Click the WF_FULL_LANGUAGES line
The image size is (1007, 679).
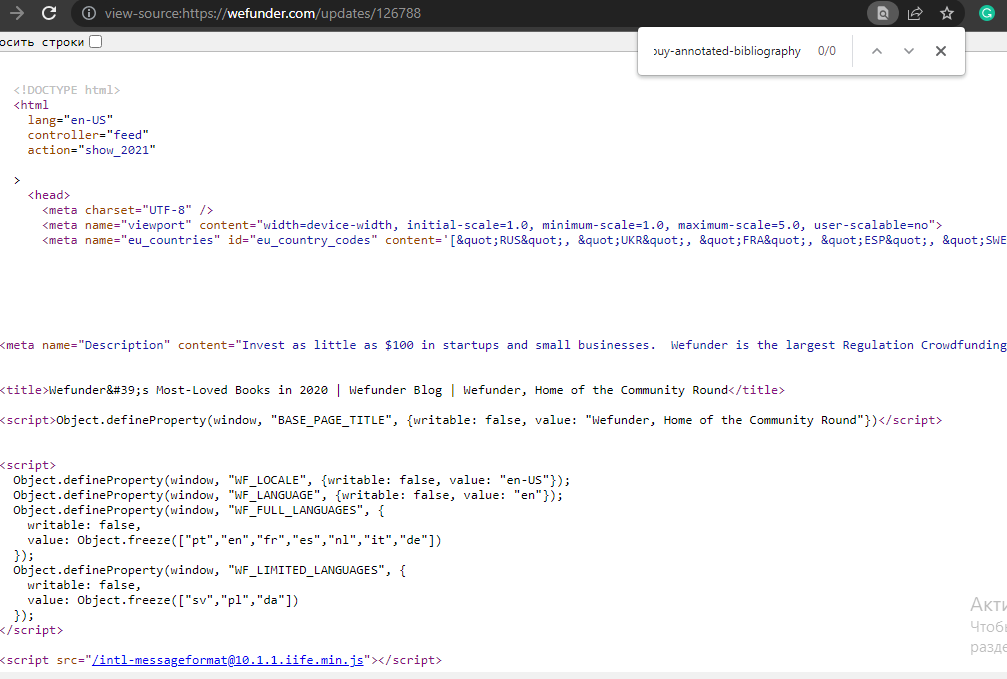[x=198, y=510]
